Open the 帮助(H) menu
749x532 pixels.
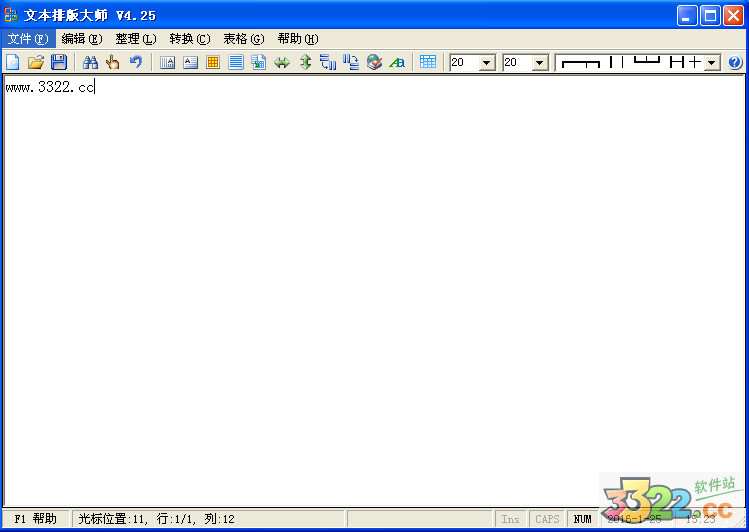pyautogui.click(x=298, y=39)
